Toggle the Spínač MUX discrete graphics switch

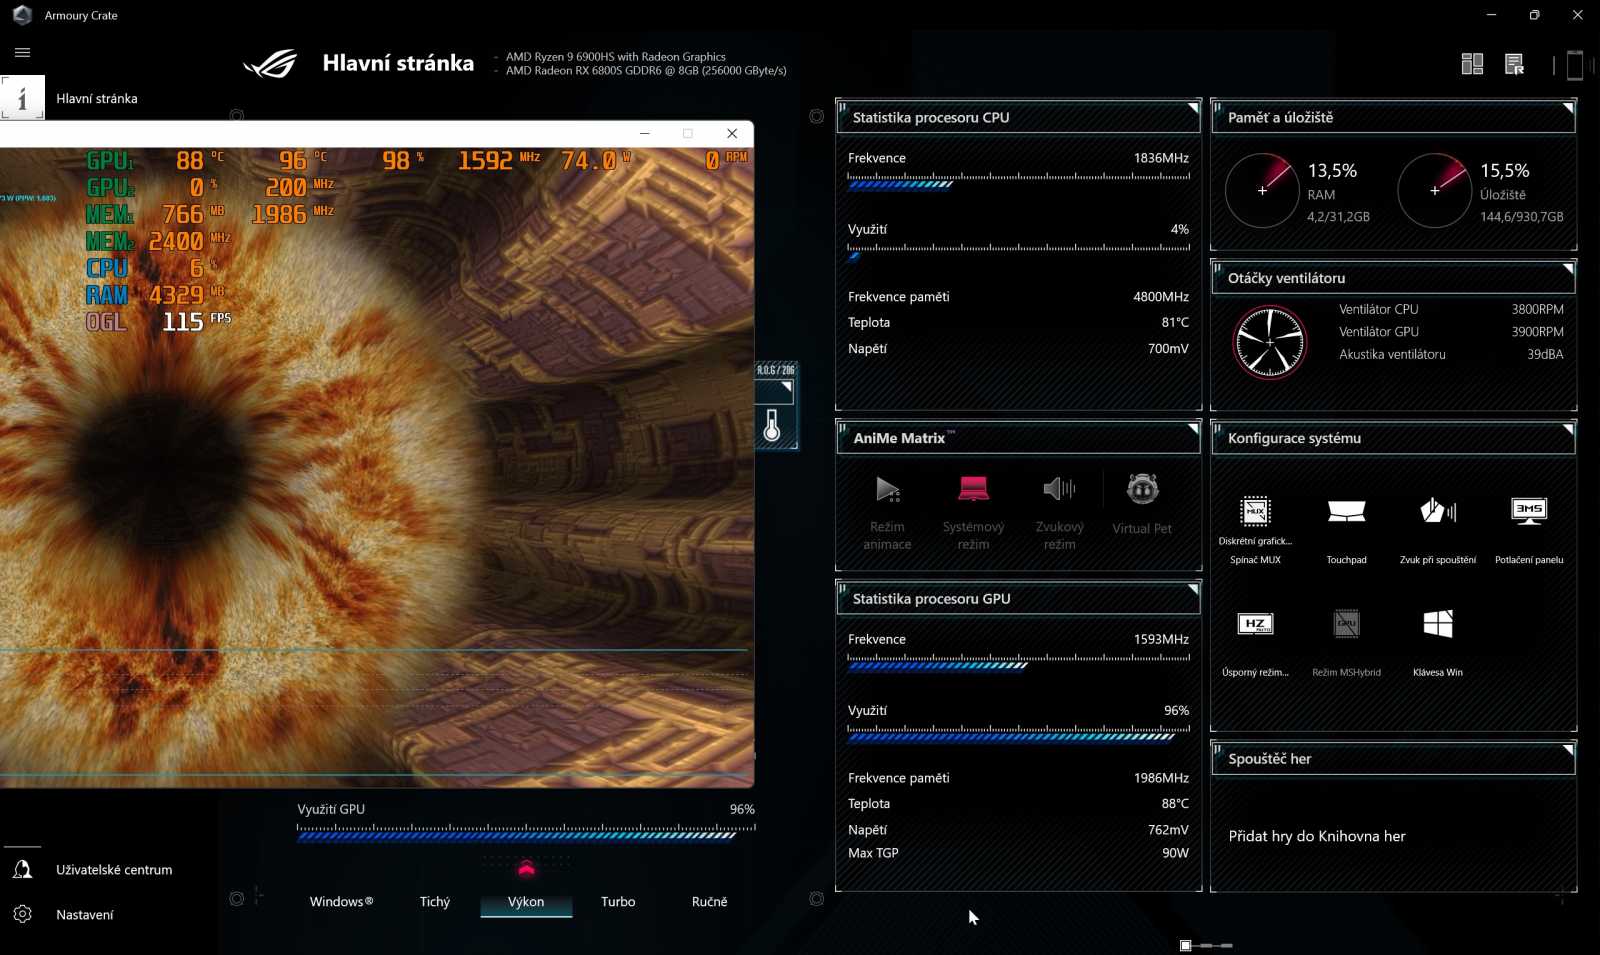1255,529
